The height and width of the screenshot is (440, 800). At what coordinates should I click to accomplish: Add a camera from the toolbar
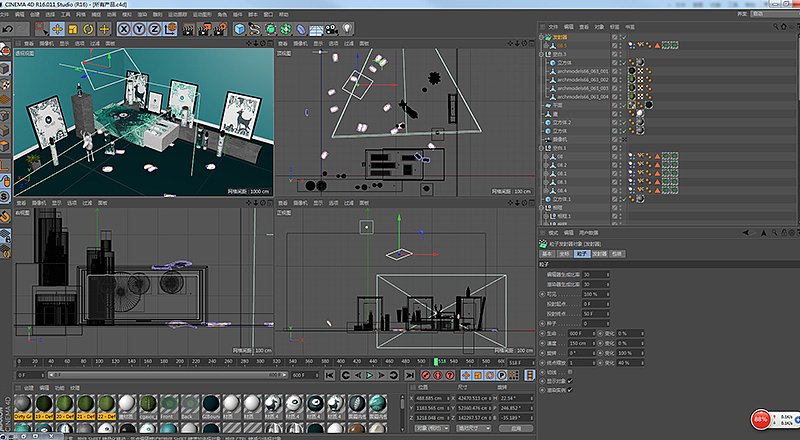click(x=332, y=29)
